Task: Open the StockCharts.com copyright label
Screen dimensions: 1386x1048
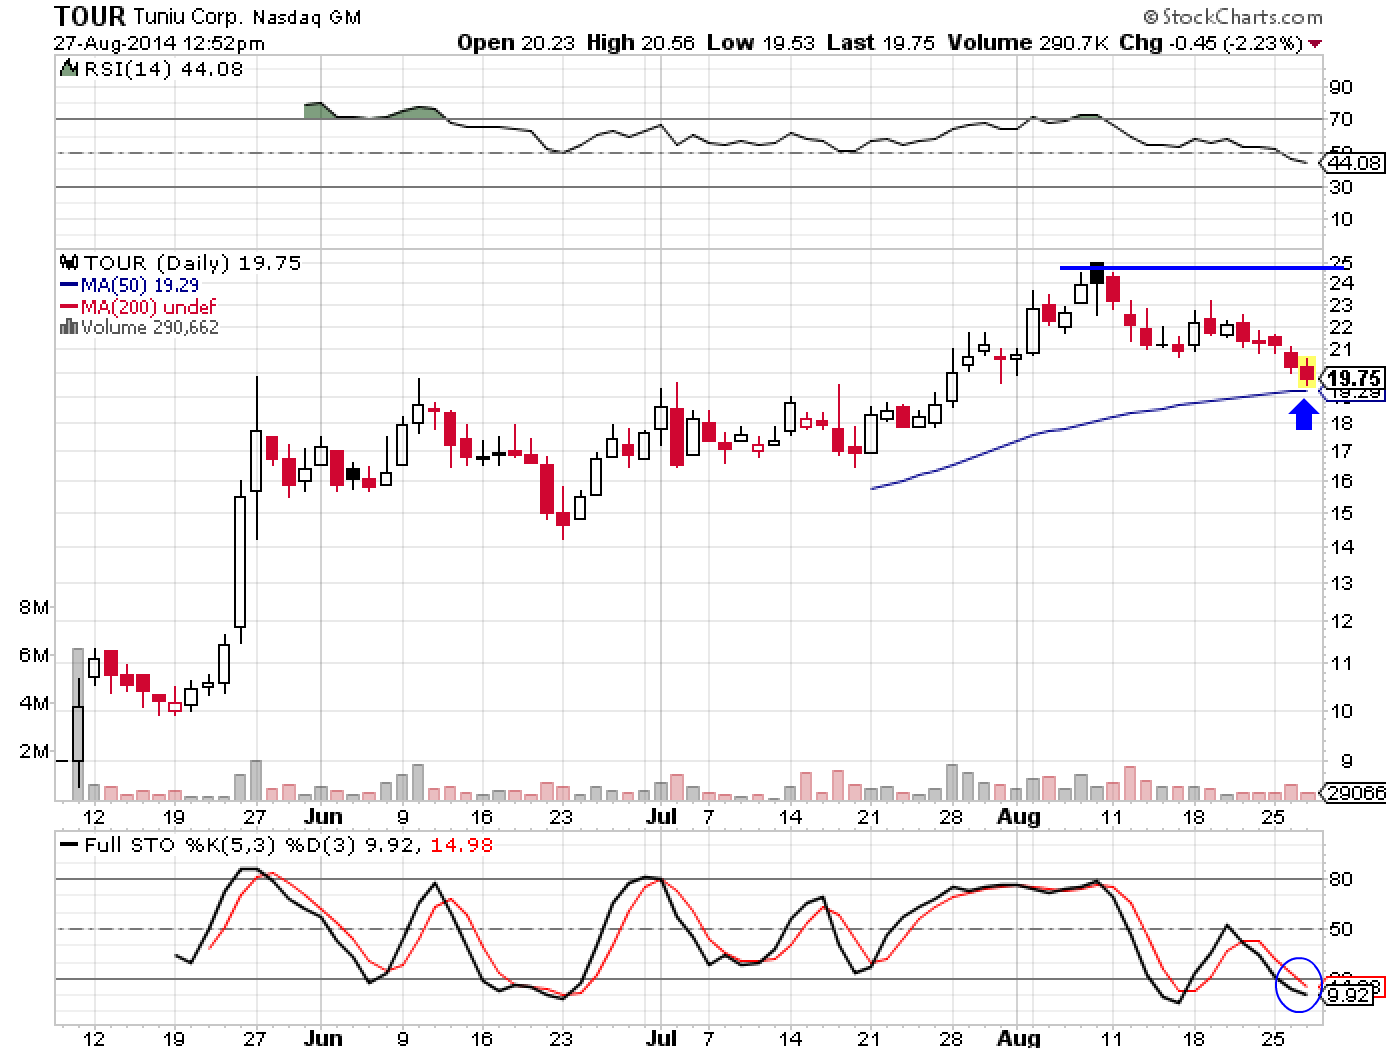Action: 1232,17
